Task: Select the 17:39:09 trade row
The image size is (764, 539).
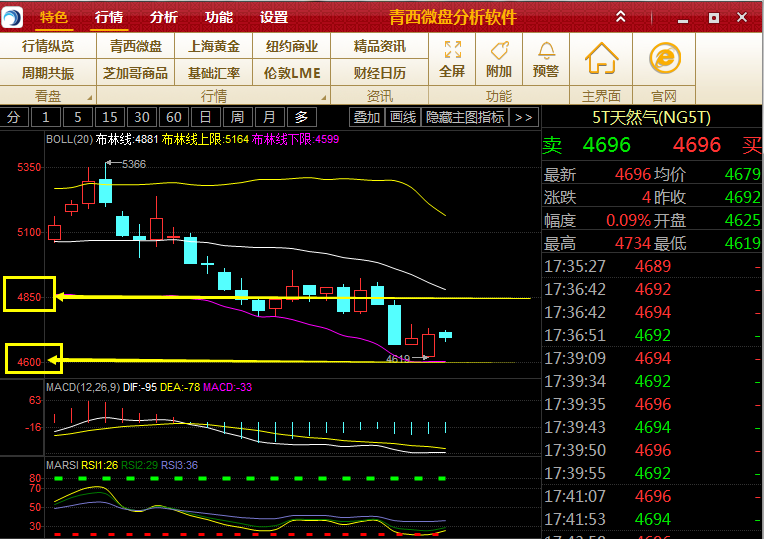Action: click(x=652, y=358)
